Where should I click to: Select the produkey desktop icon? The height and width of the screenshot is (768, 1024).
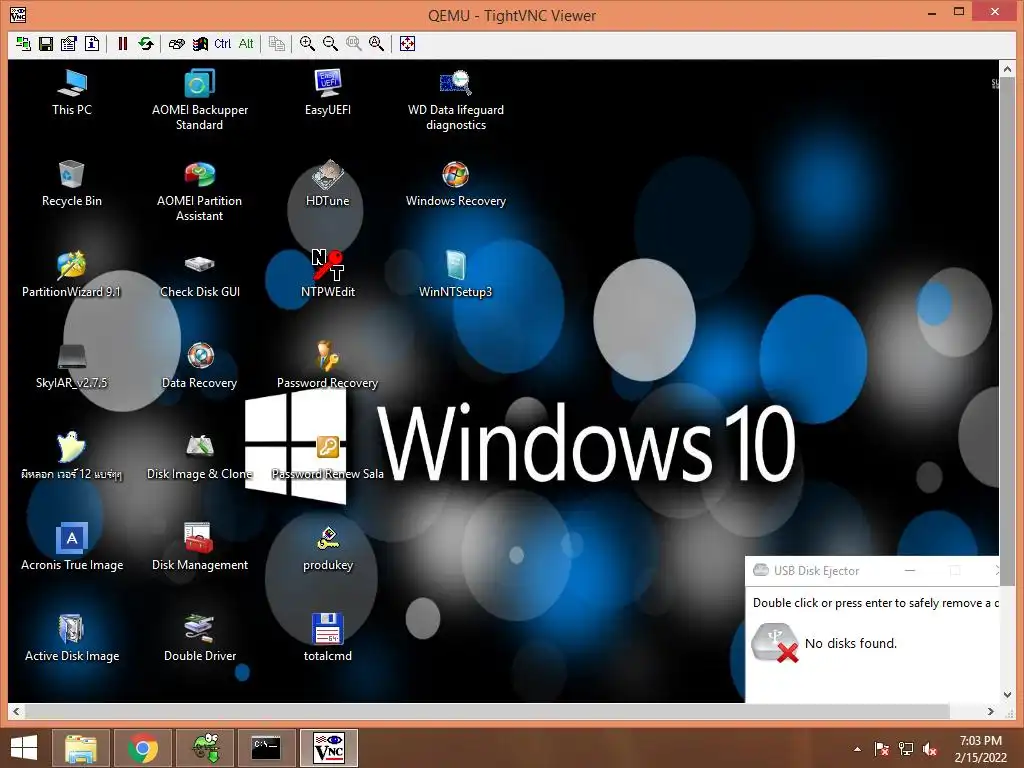point(328,547)
